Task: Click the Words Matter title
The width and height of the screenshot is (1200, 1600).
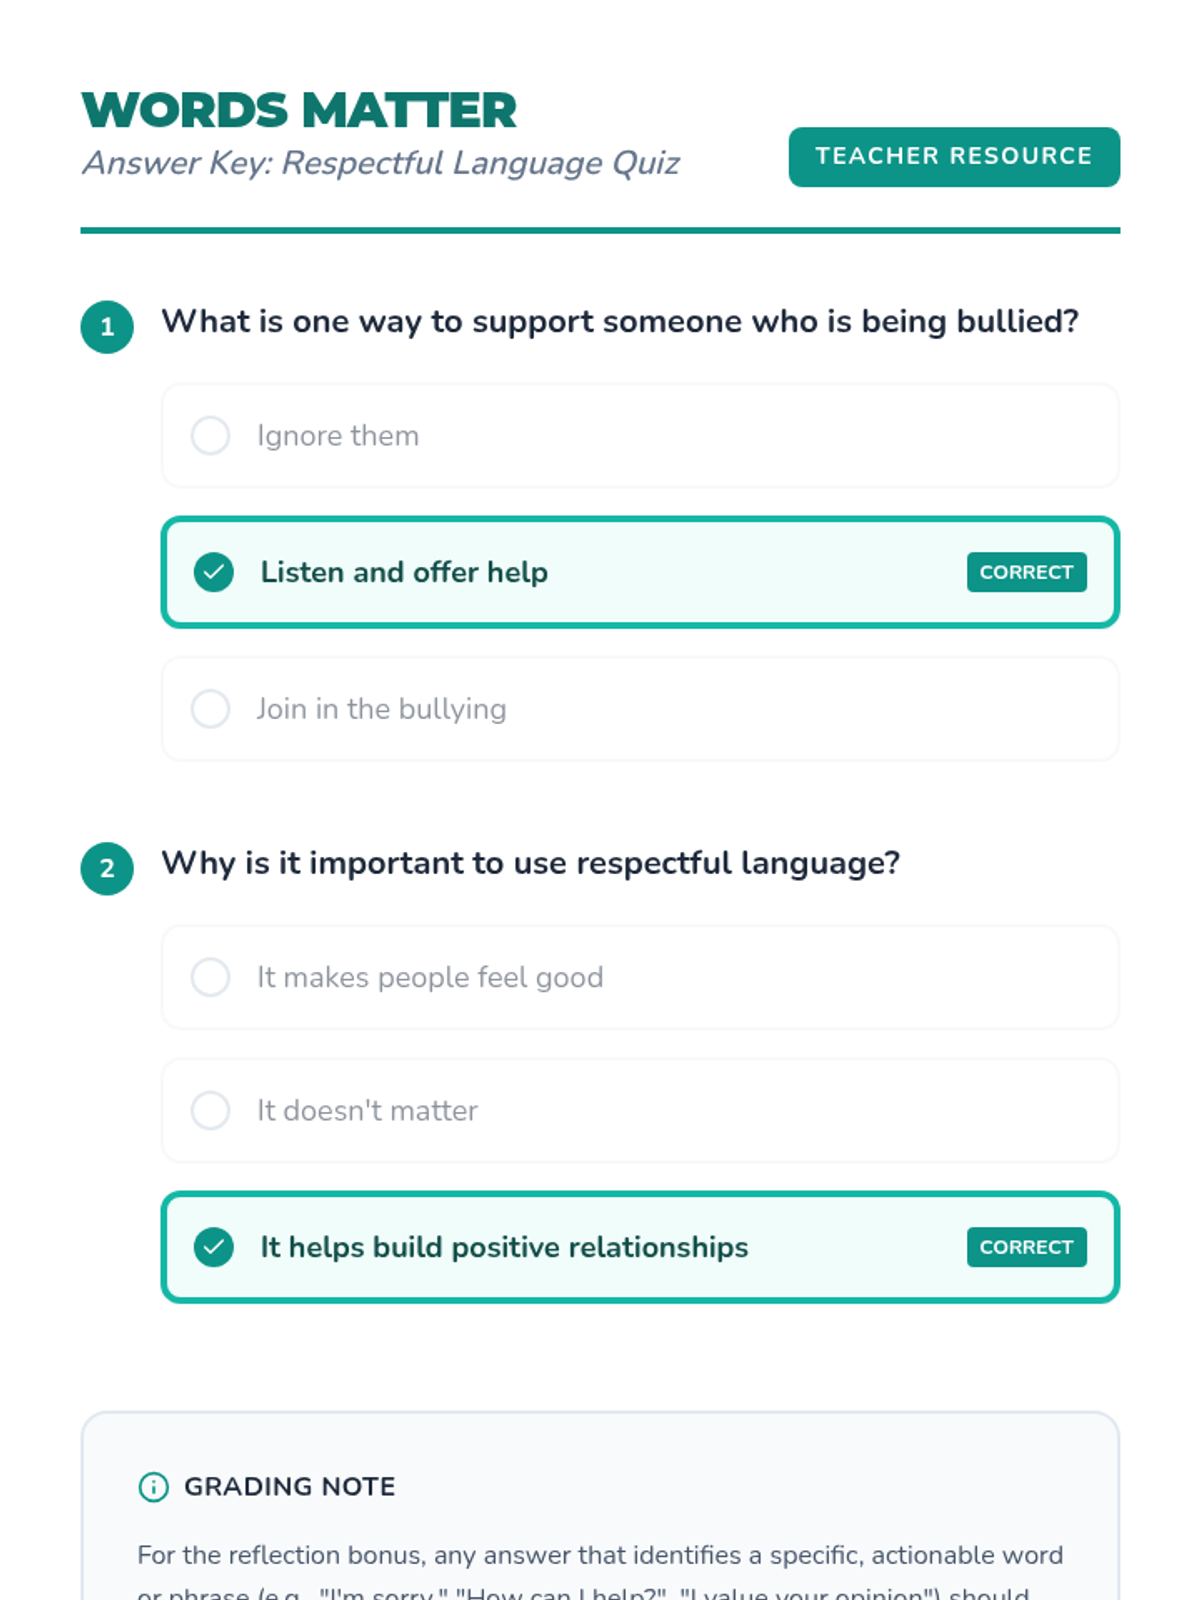Action: tap(299, 110)
